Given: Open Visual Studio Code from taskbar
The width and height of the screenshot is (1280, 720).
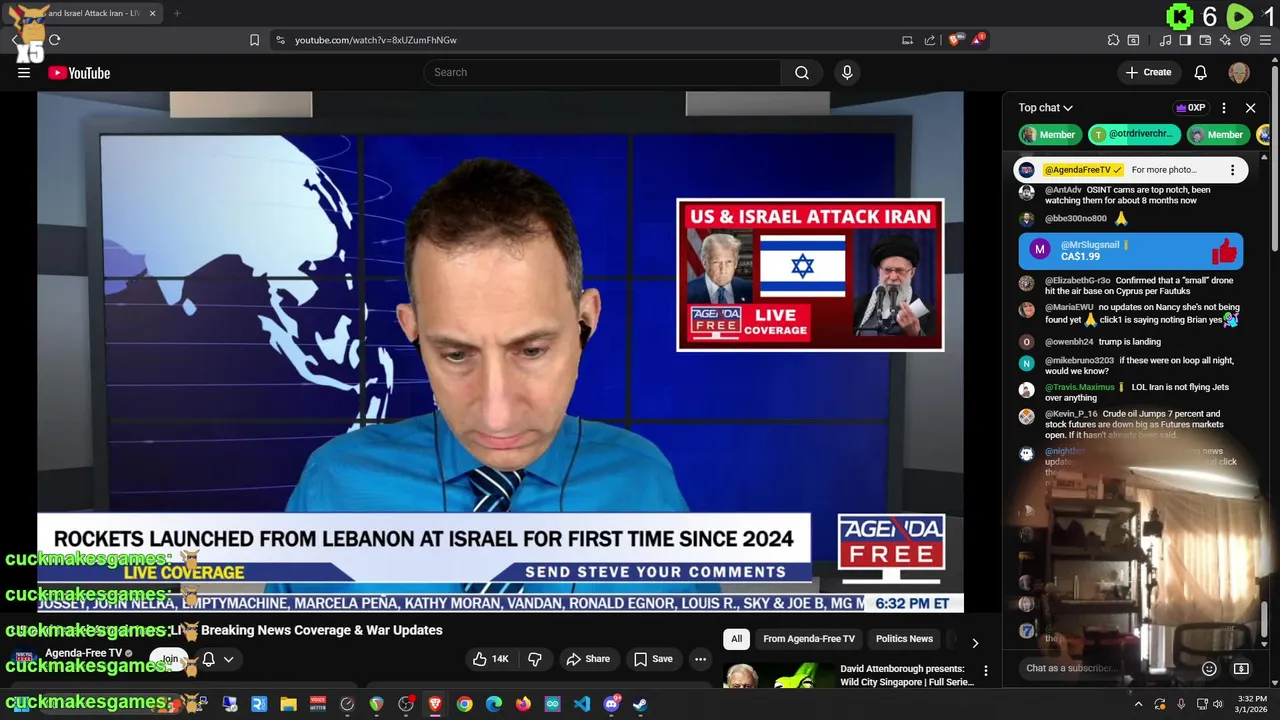Looking at the screenshot, I should (581, 704).
